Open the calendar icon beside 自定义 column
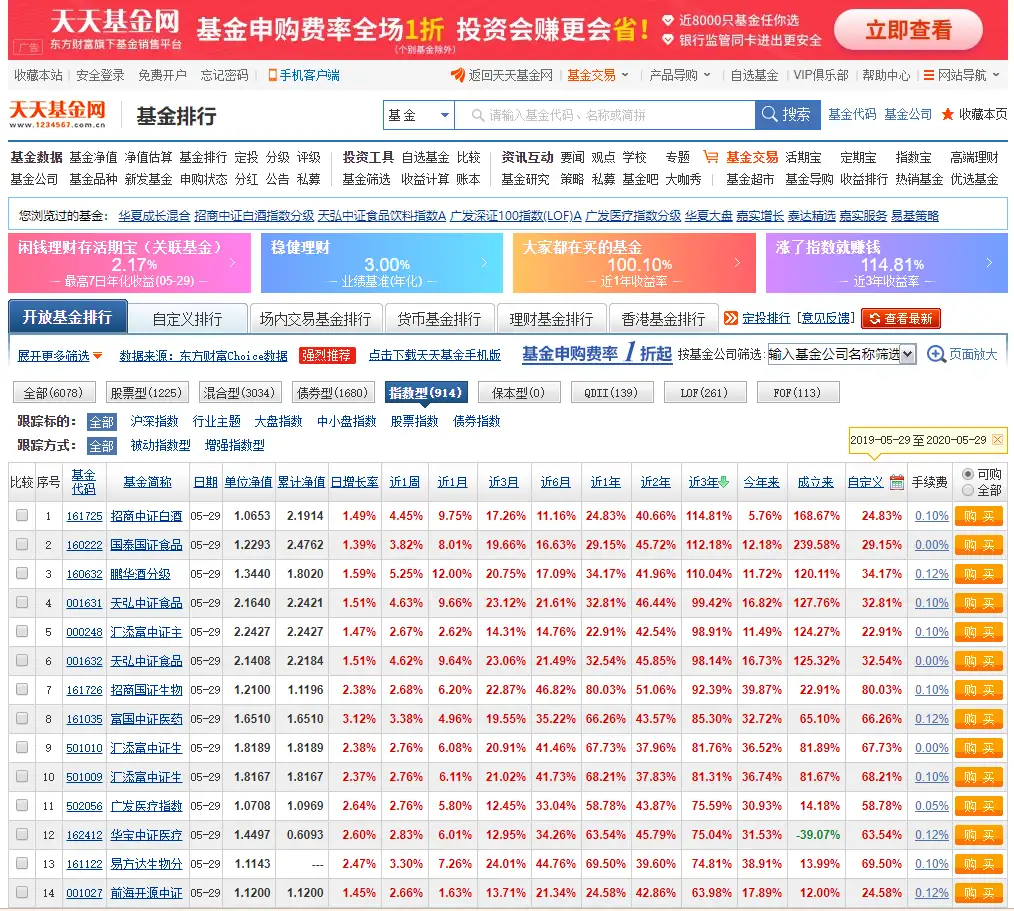This screenshot has height=911, width=1014. click(896, 482)
